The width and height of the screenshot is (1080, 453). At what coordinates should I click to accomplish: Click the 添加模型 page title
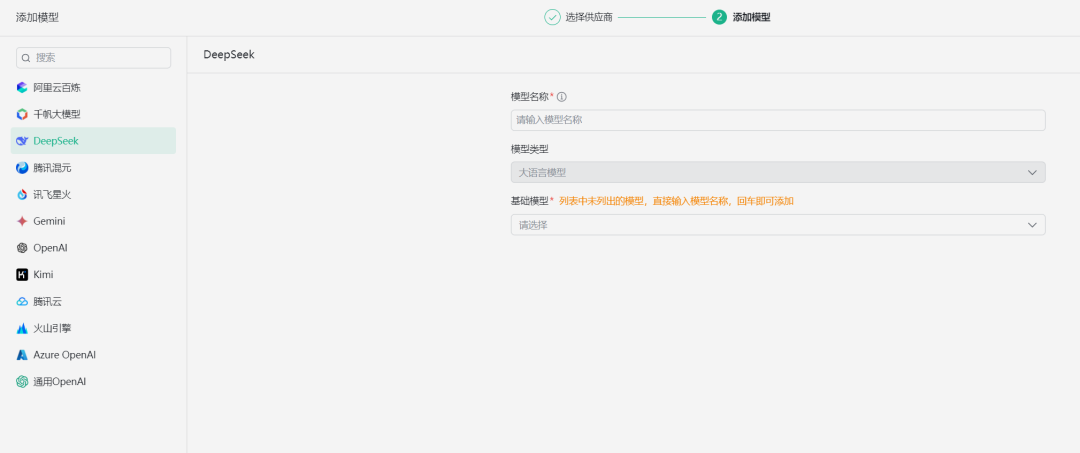[37, 17]
